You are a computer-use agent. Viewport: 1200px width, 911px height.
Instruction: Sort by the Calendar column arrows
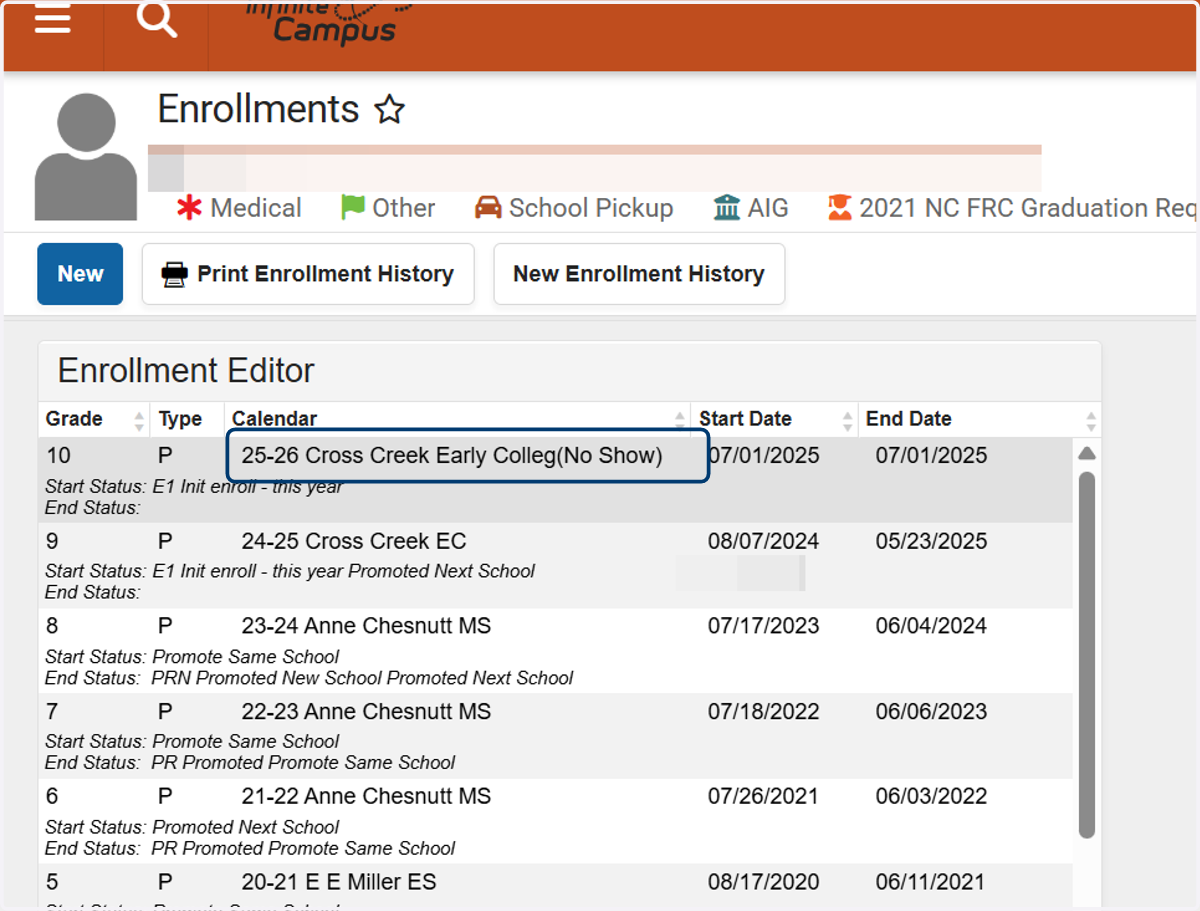[680, 420]
